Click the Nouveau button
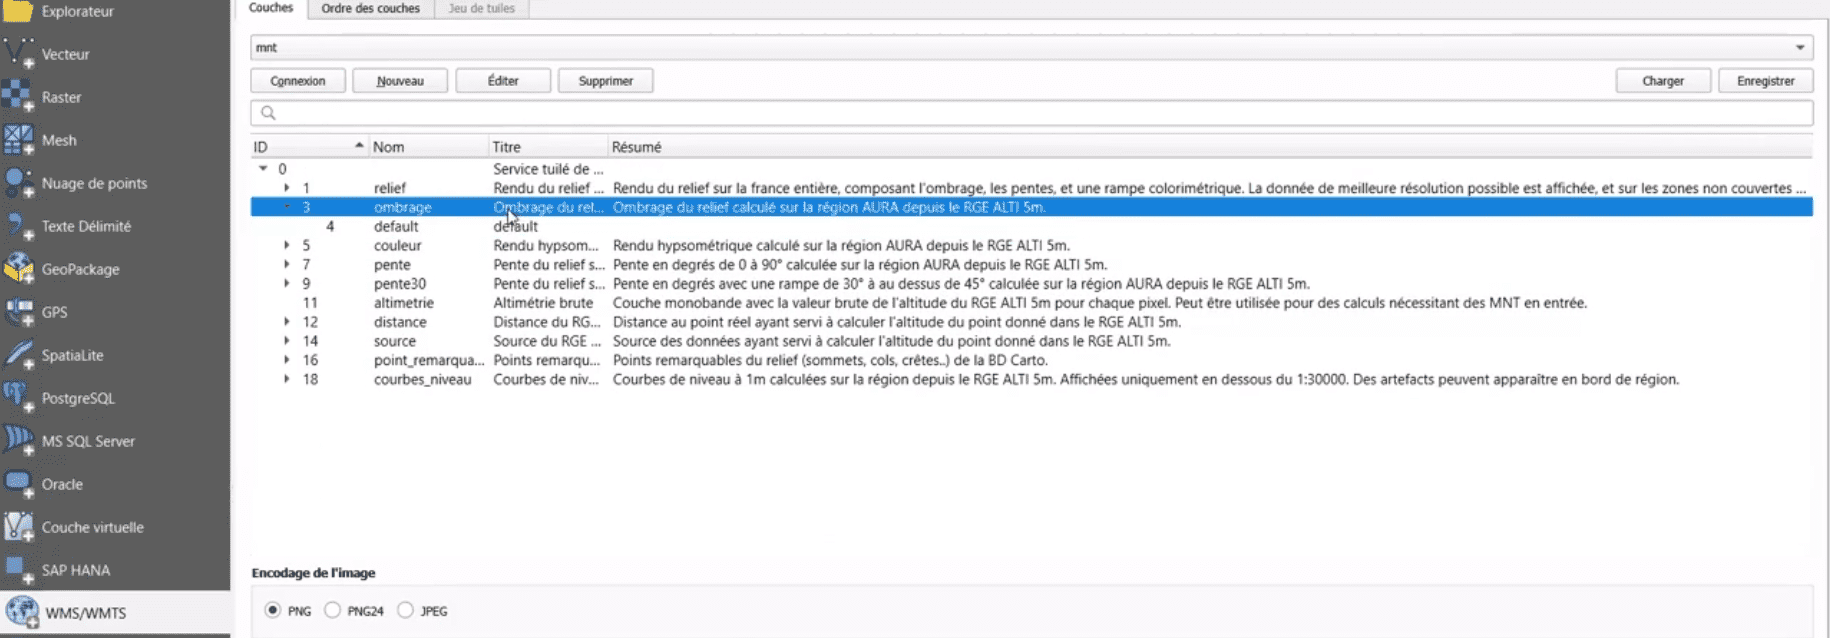This screenshot has width=1830, height=638. point(400,81)
